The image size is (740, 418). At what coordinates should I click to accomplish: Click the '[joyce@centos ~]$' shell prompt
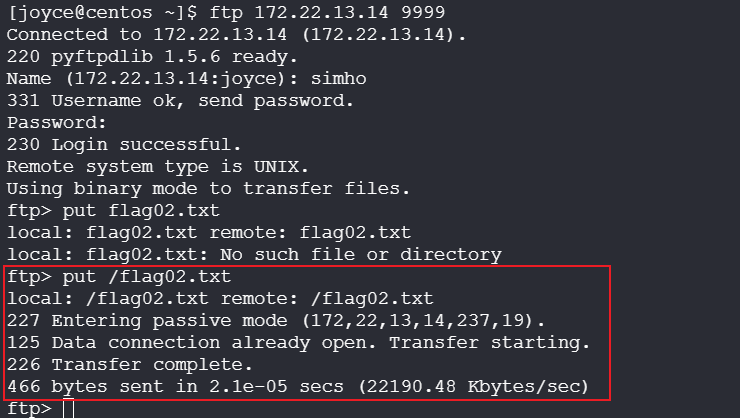coord(102,13)
